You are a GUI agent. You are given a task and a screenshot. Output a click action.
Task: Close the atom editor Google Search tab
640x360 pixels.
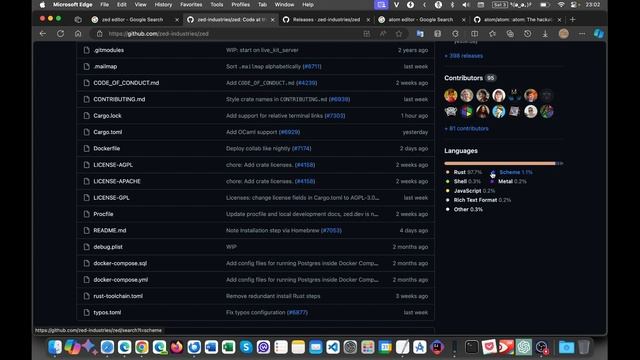463,20
